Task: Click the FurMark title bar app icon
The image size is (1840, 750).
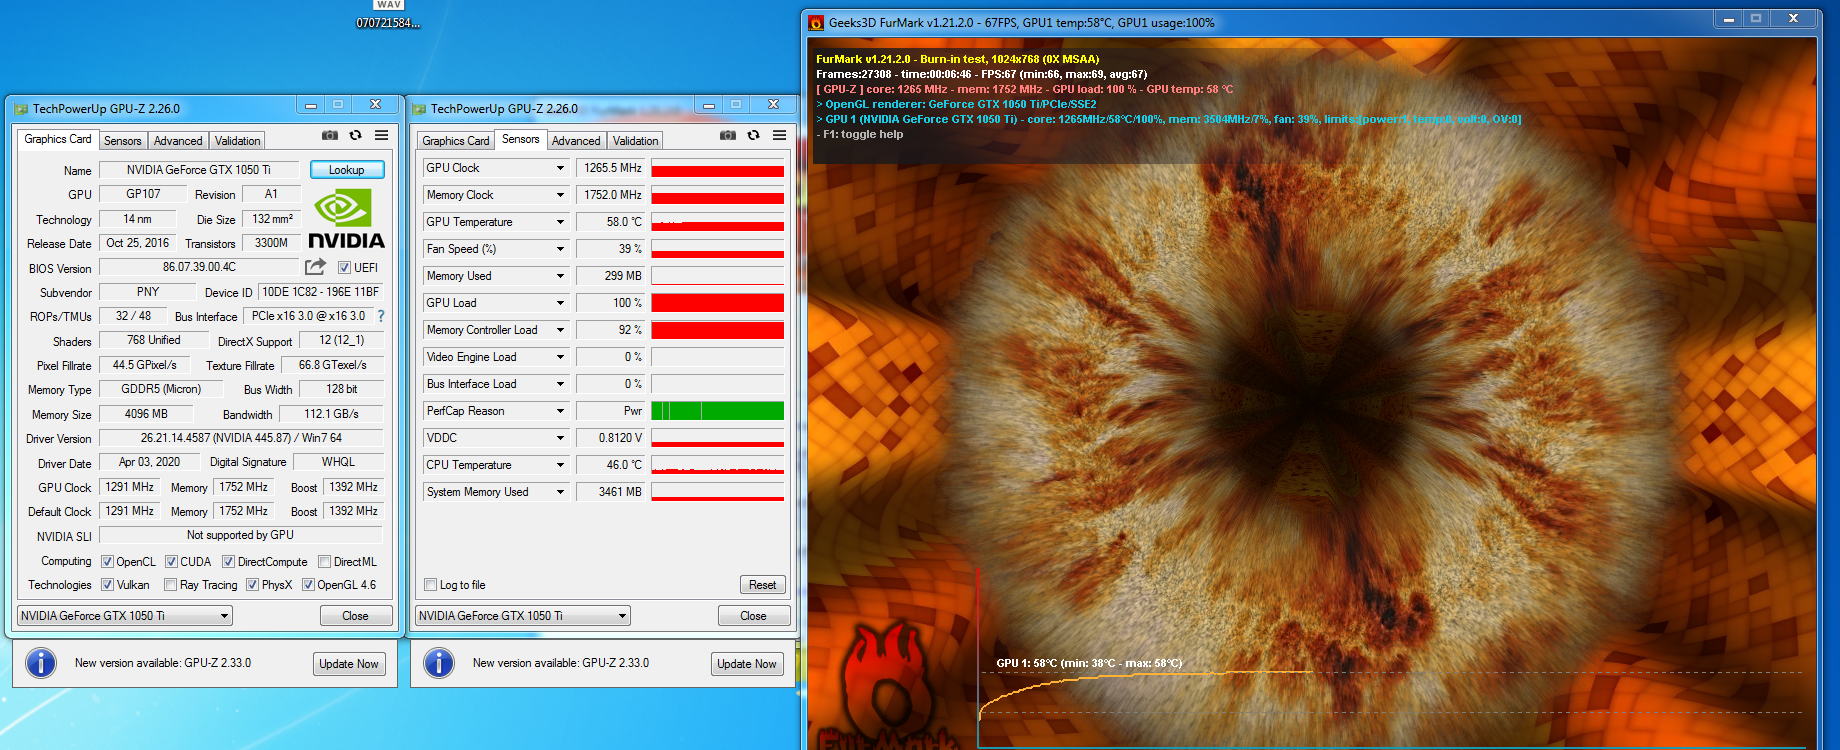Action: (x=816, y=22)
